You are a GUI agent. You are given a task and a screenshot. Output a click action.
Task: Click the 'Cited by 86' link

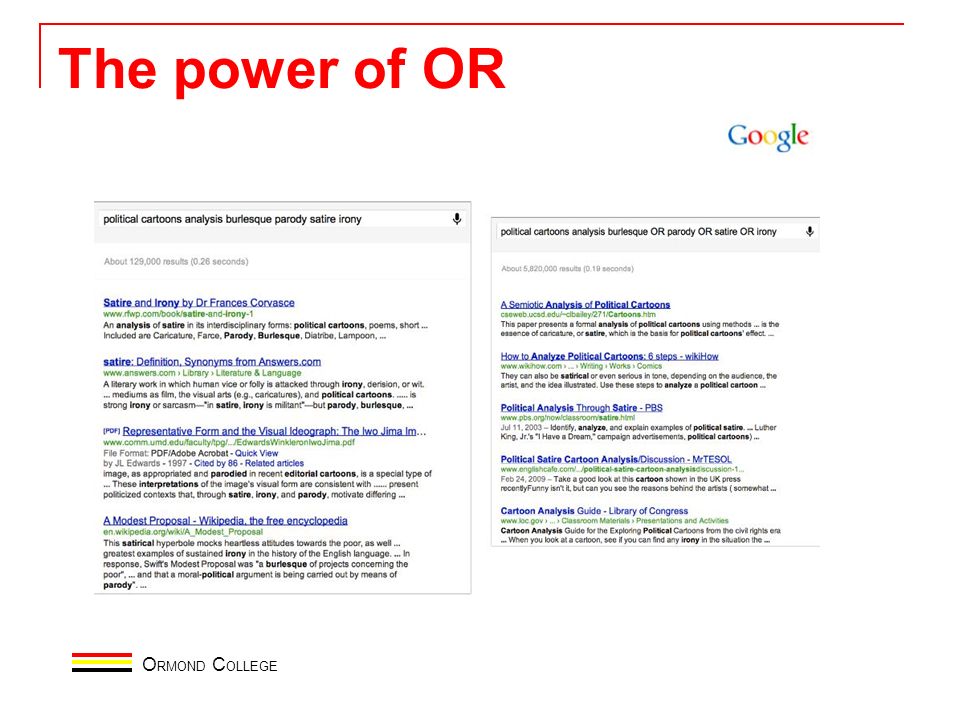click(x=216, y=463)
